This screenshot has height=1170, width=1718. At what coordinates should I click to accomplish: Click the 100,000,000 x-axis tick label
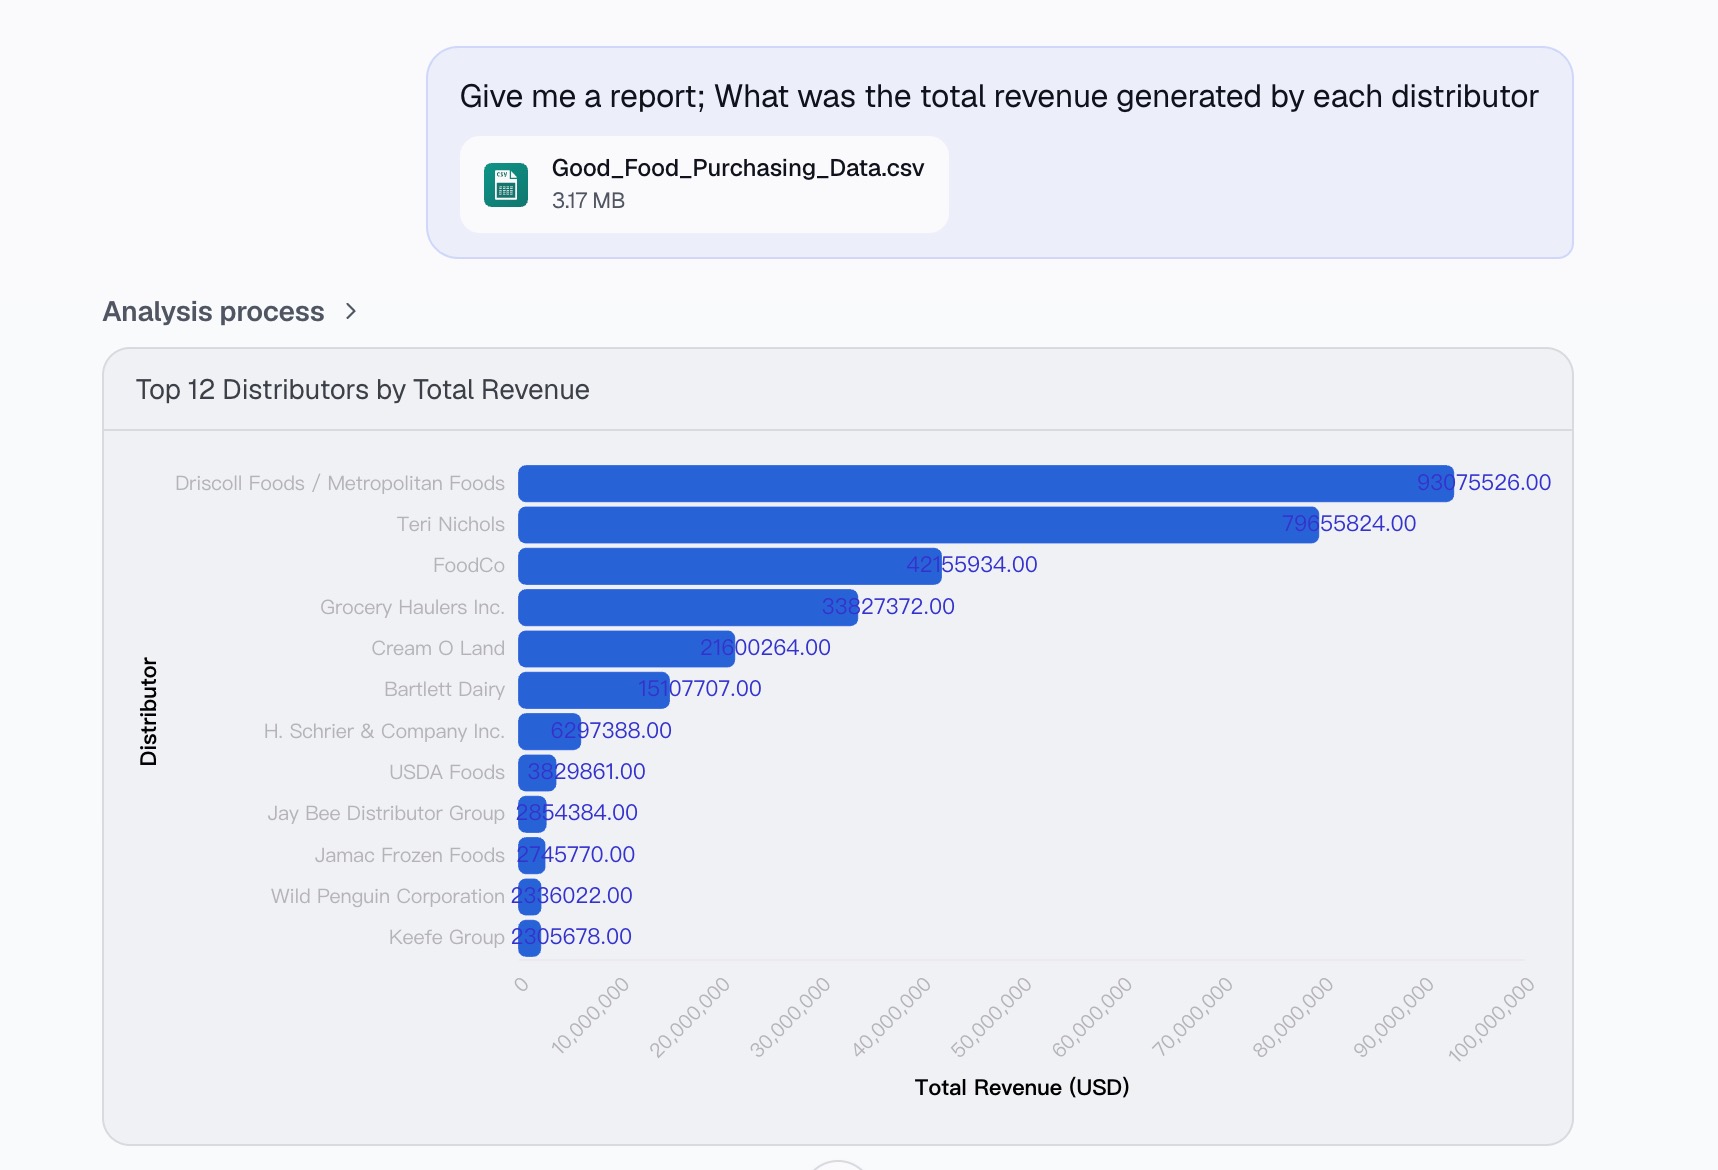(1491, 1019)
